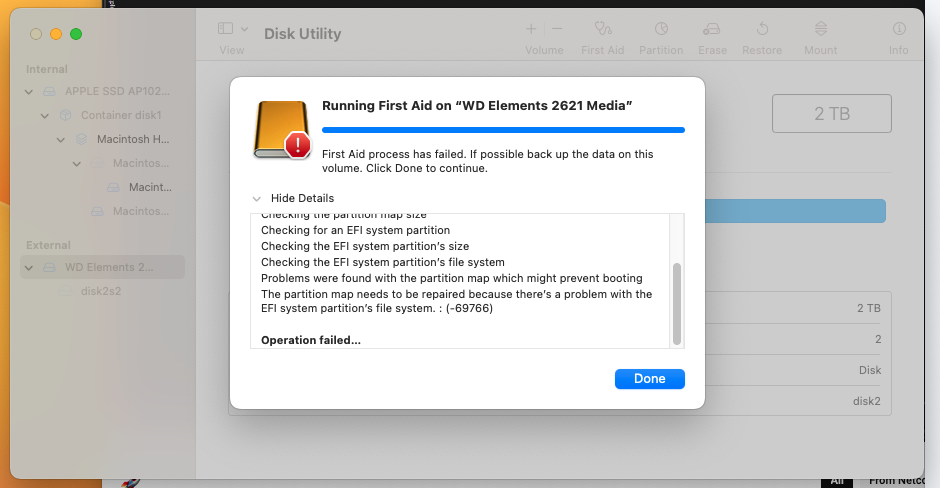
Task: Click the add Volume plus icon
Action: point(531,30)
